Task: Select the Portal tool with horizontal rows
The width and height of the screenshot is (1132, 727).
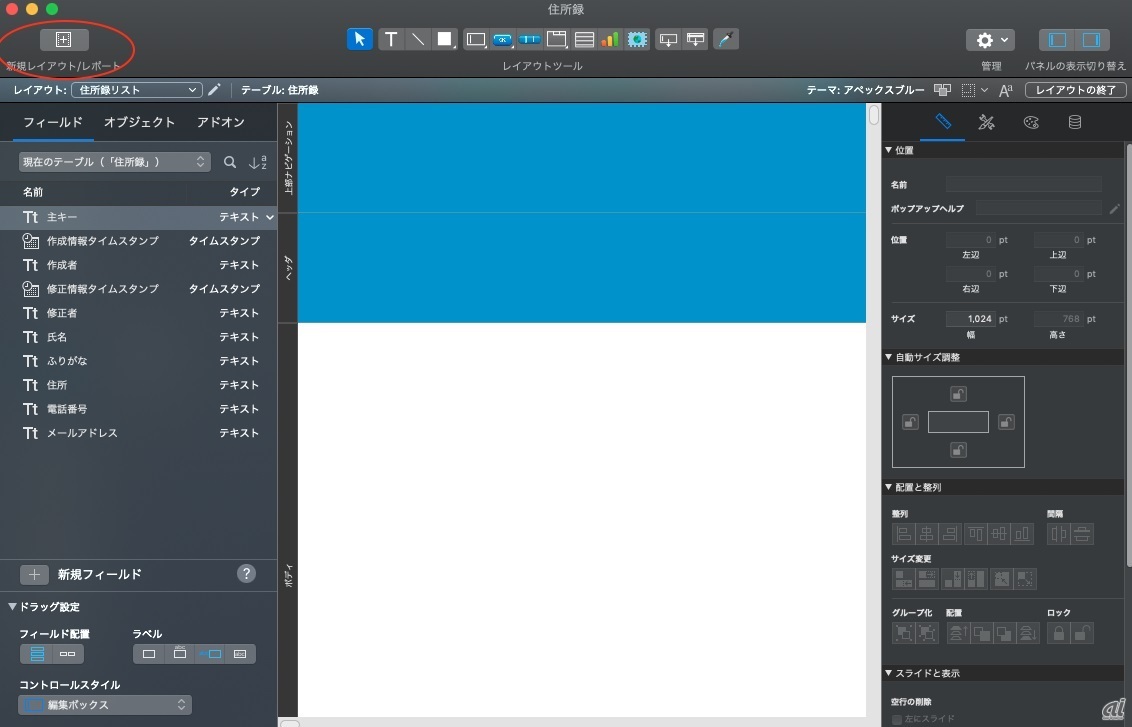Action: point(584,39)
